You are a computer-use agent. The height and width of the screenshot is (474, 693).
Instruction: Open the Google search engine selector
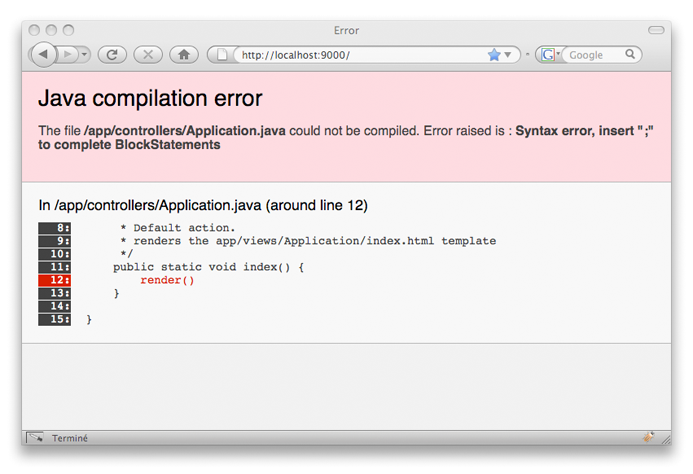click(550, 55)
